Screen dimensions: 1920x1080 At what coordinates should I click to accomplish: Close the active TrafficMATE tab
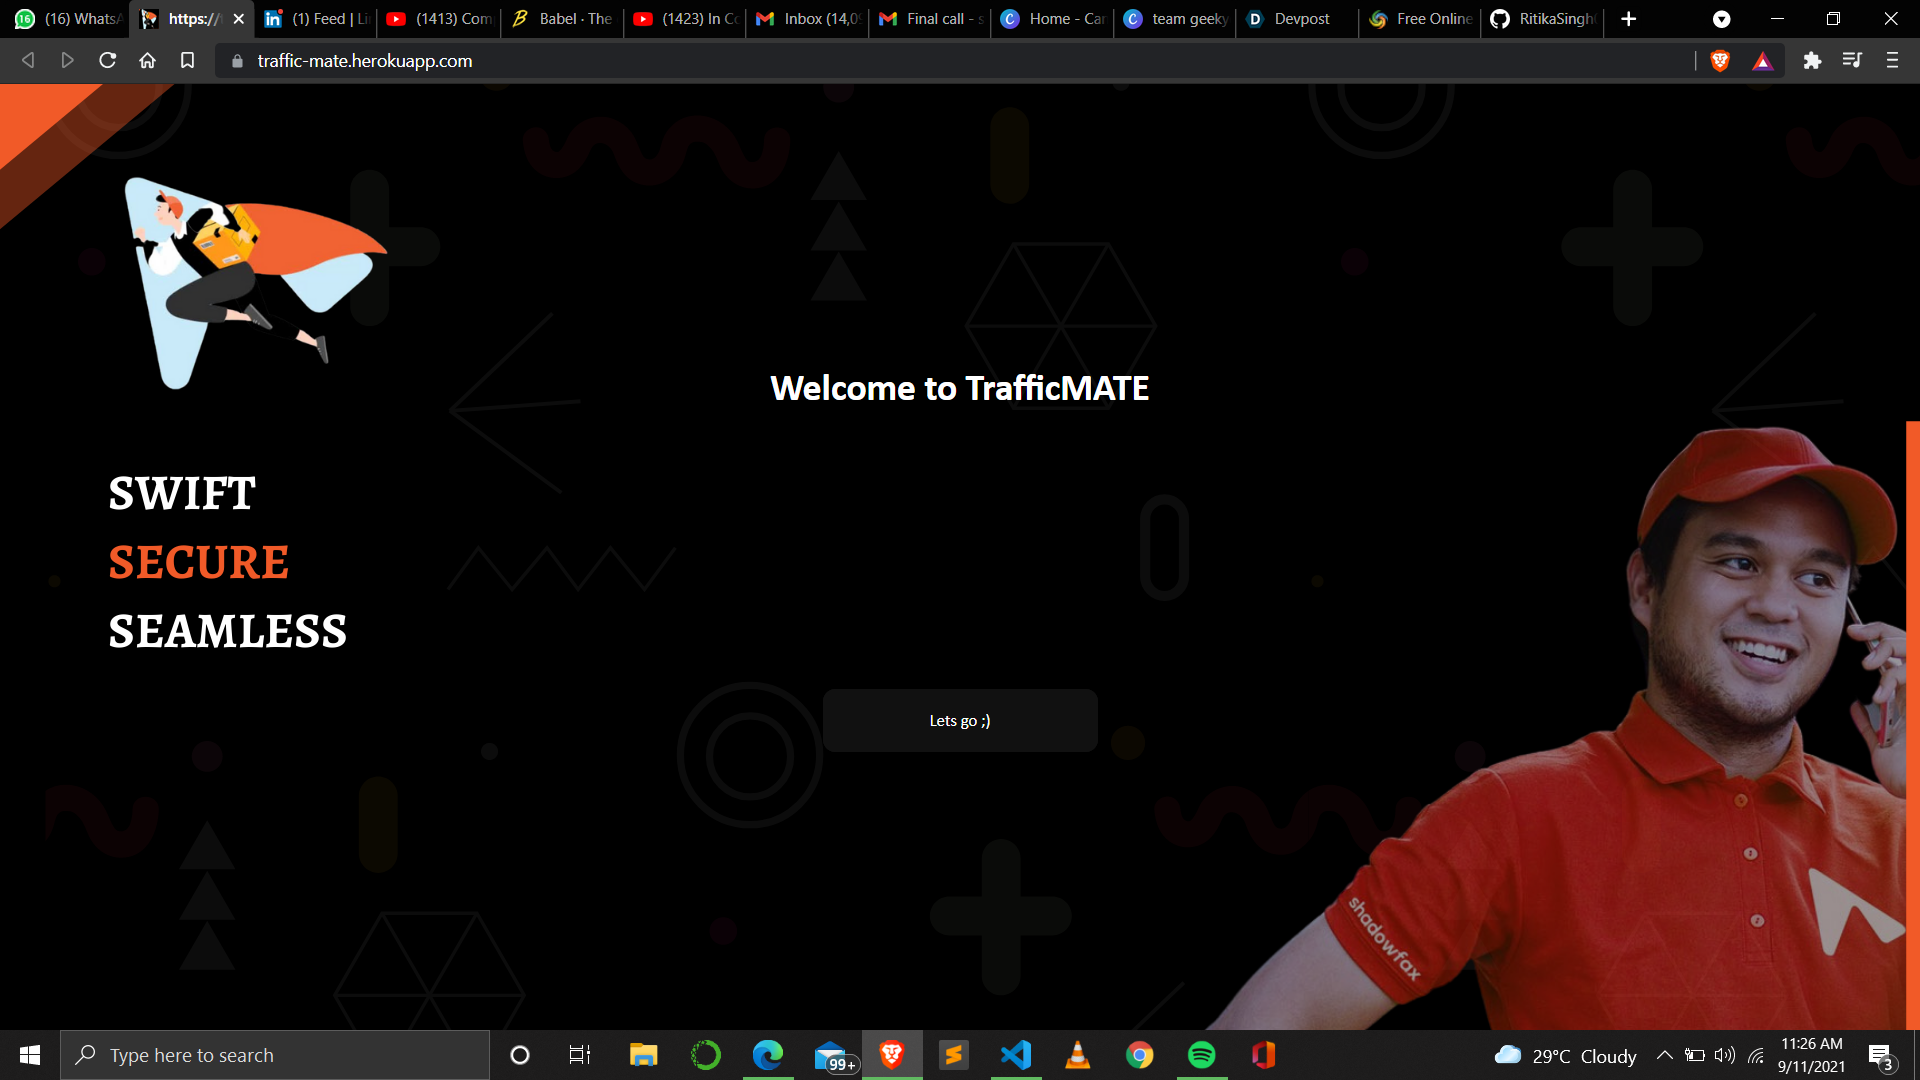point(239,19)
